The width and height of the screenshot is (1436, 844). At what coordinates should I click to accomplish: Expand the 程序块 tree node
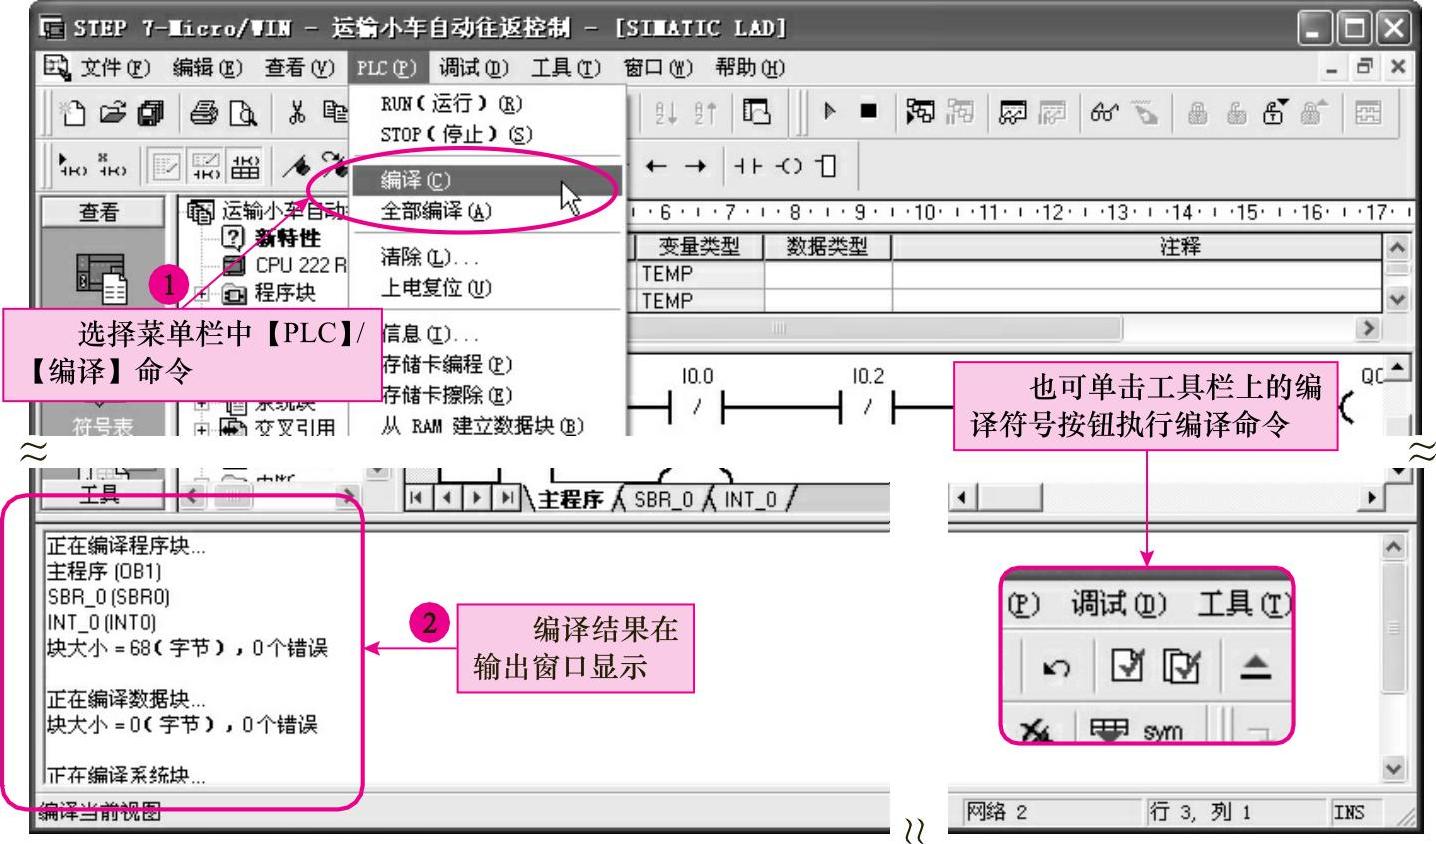pyautogui.click(x=200, y=293)
